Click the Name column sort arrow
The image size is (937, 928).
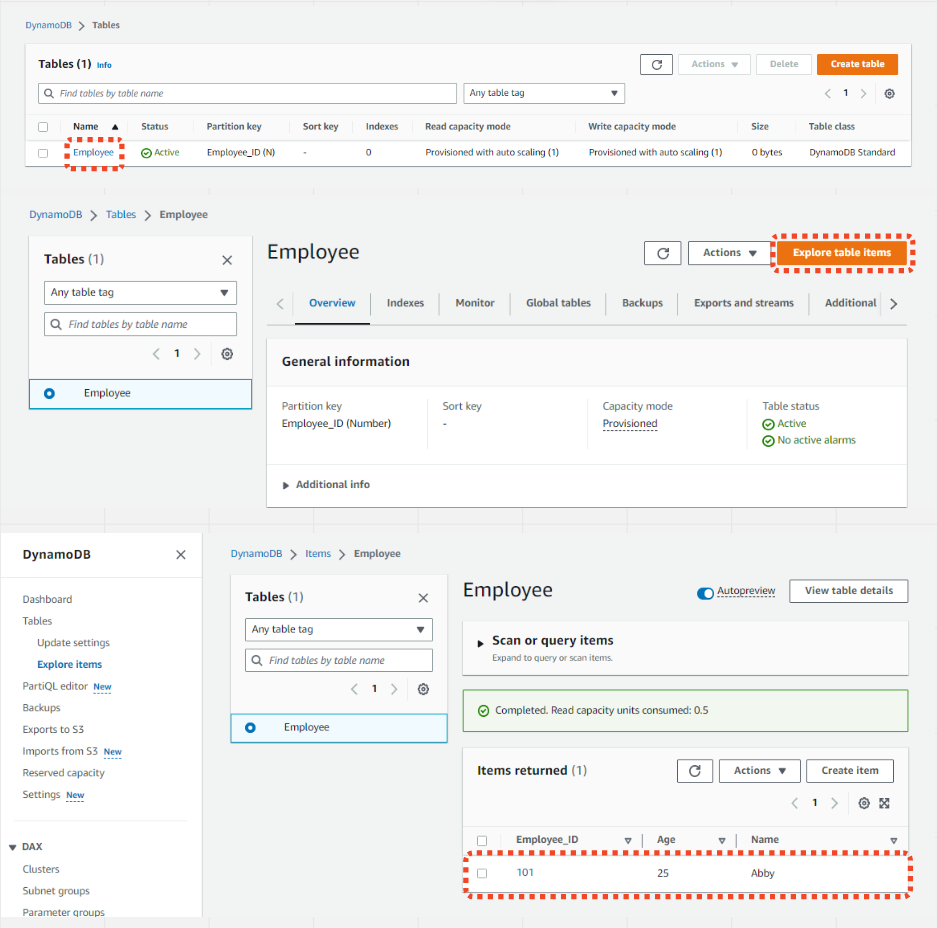coord(115,127)
